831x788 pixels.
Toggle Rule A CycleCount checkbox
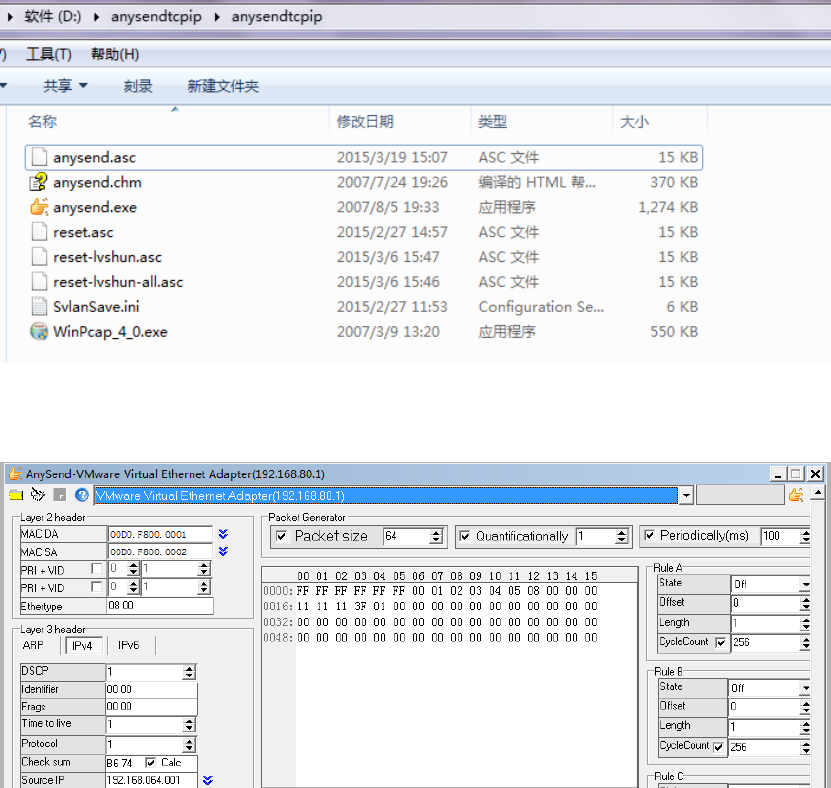point(721,643)
